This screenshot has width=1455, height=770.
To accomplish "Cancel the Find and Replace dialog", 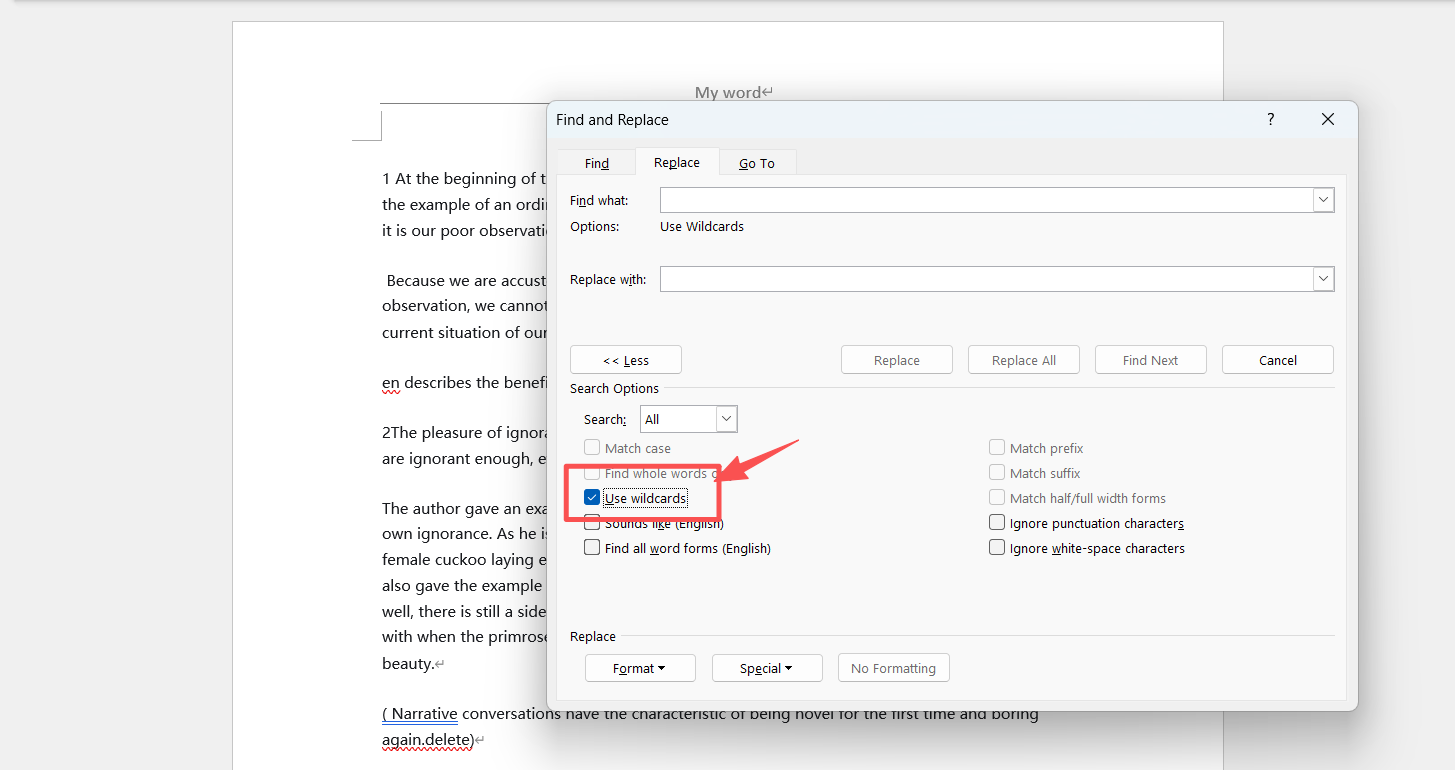I will (1278, 360).
